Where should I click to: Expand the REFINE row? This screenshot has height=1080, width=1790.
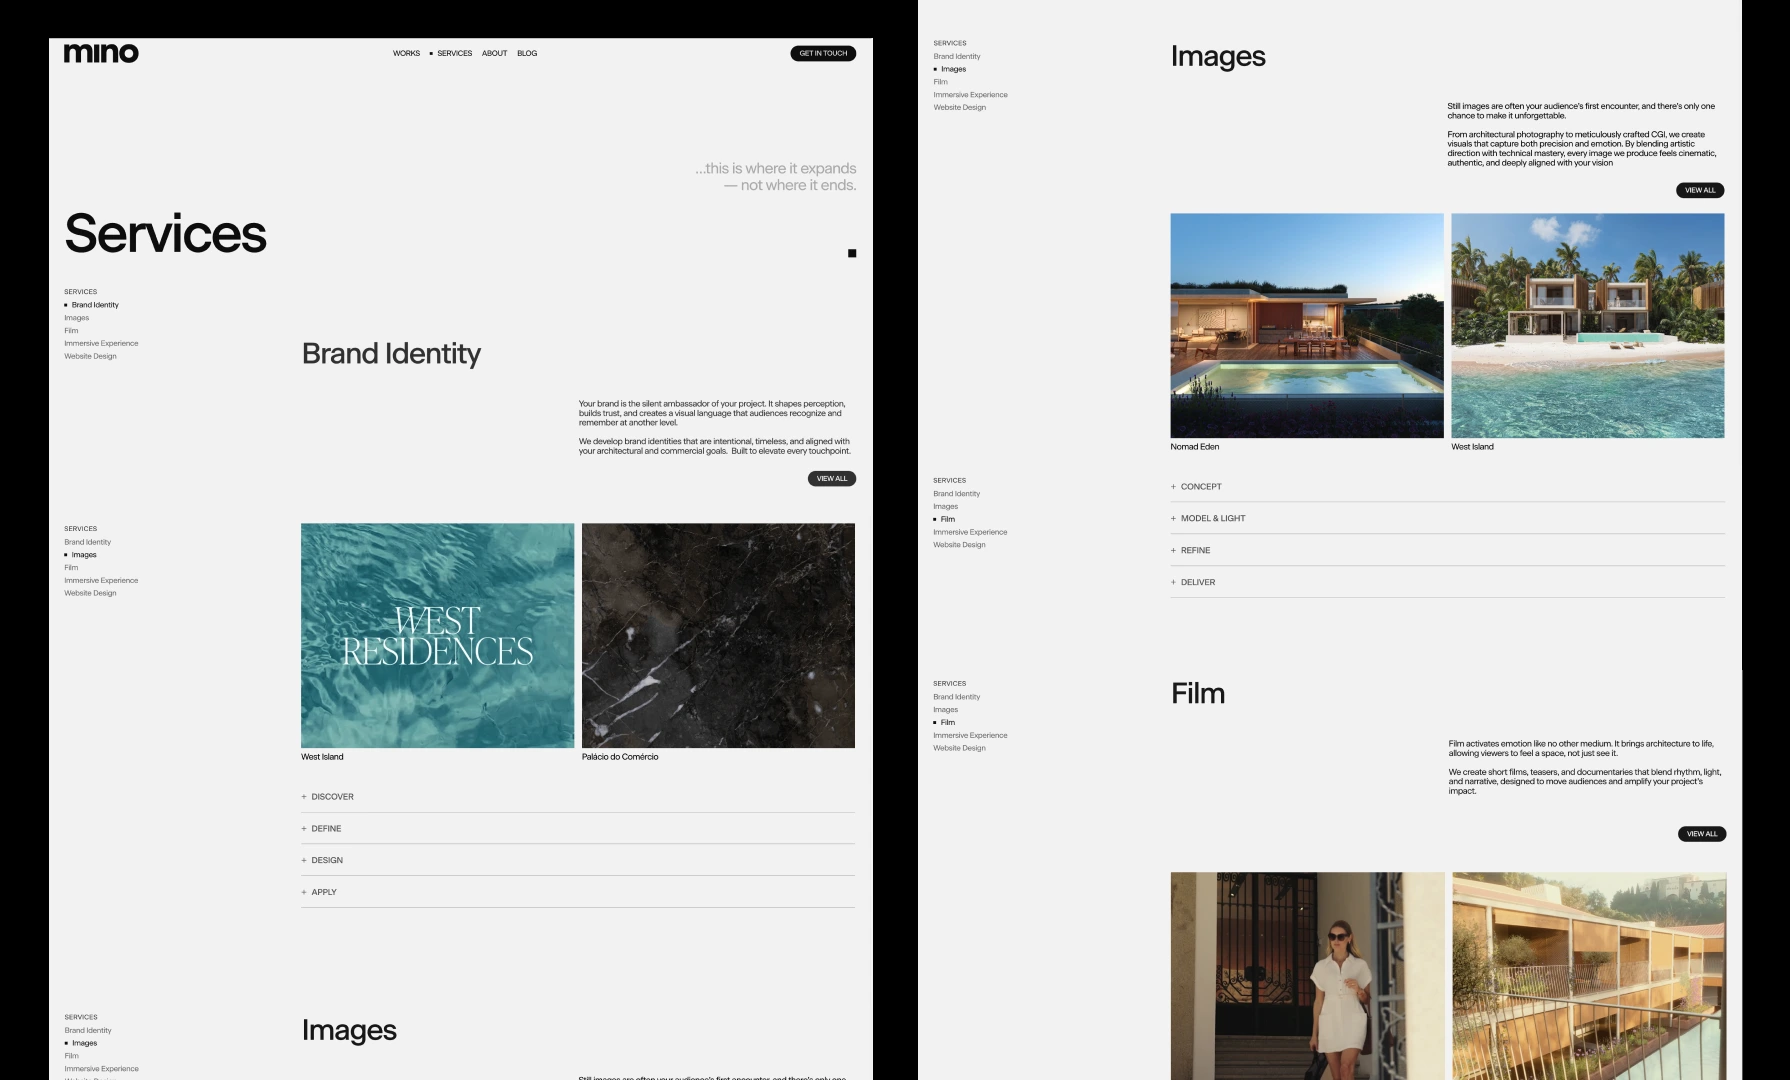(1448, 551)
